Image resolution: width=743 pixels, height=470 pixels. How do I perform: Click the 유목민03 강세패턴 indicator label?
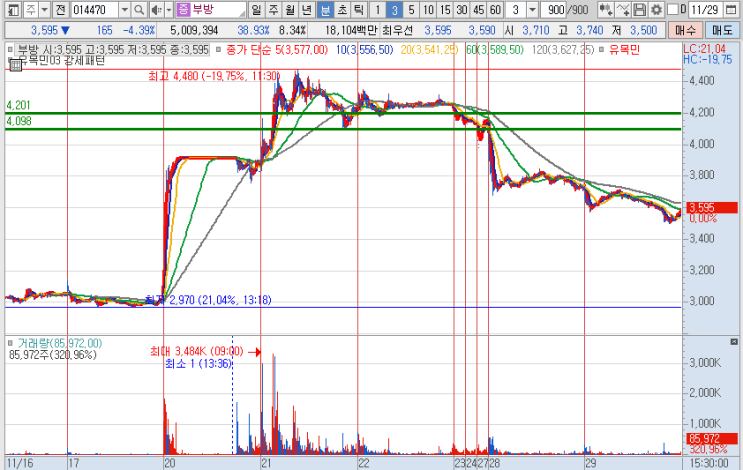coord(61,60)
